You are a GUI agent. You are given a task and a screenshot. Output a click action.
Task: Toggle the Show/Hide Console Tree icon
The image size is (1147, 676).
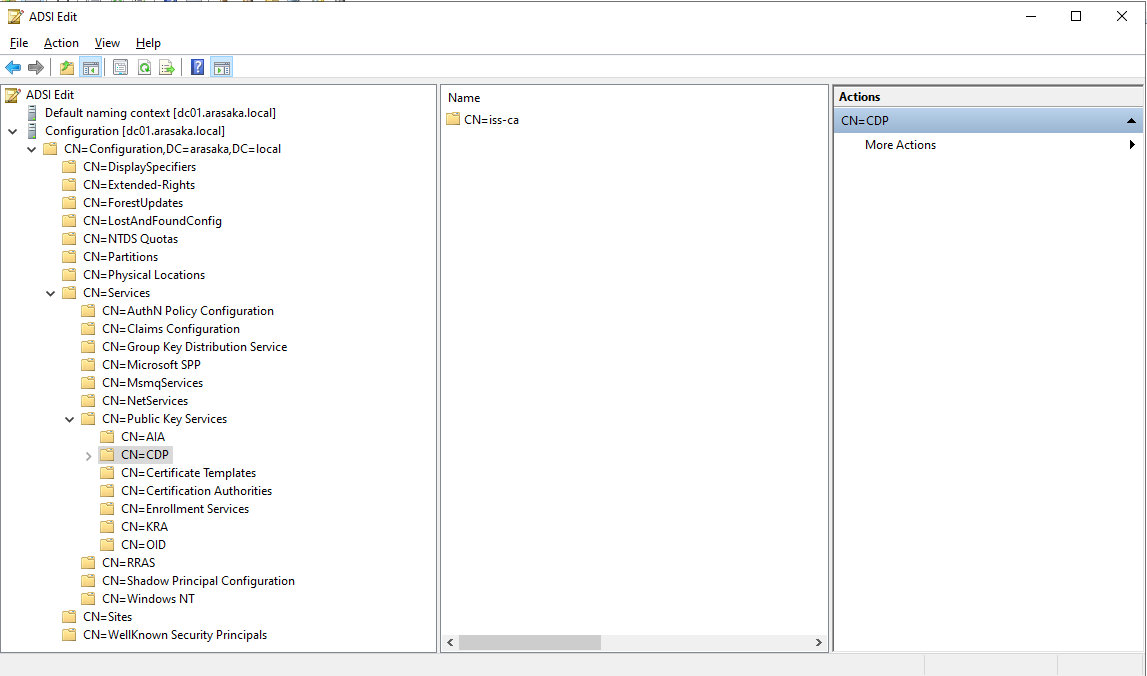[x=90, y=67]
